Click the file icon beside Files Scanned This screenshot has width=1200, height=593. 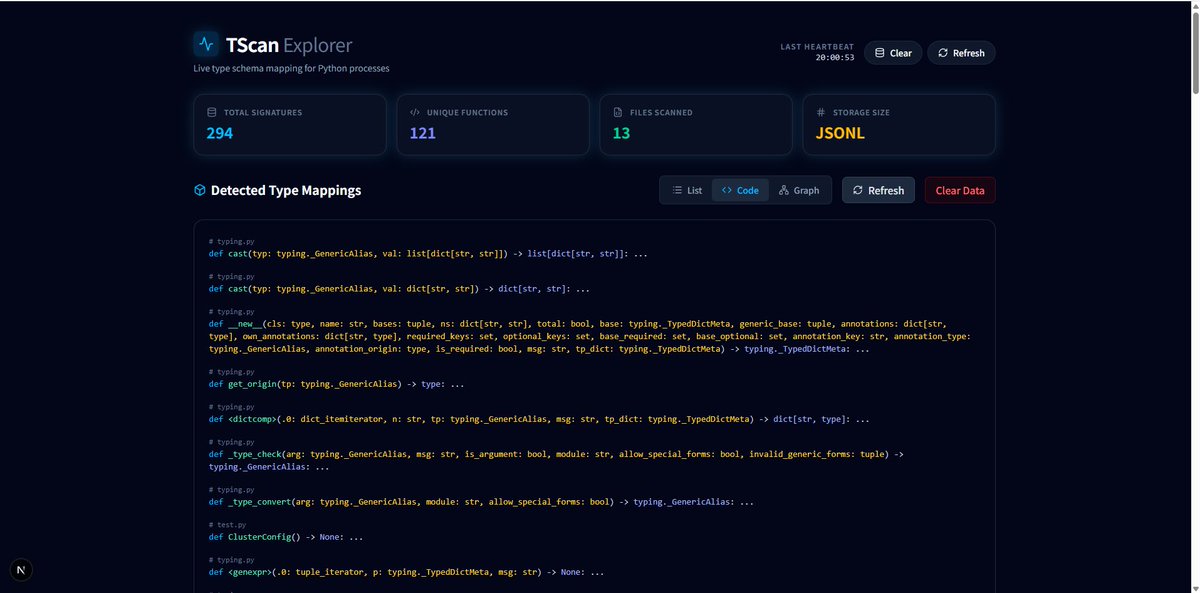(x=617, y=113)
